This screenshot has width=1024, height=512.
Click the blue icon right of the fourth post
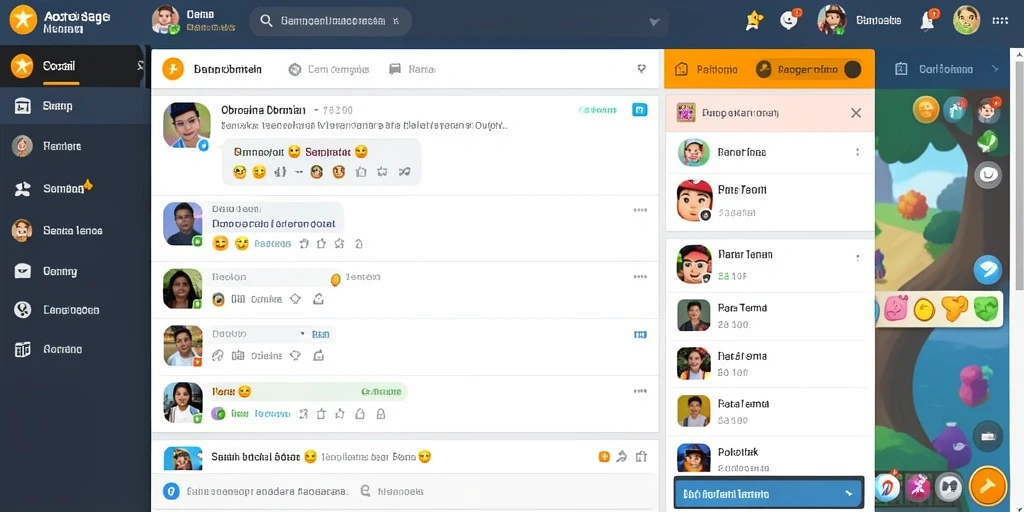640,334
